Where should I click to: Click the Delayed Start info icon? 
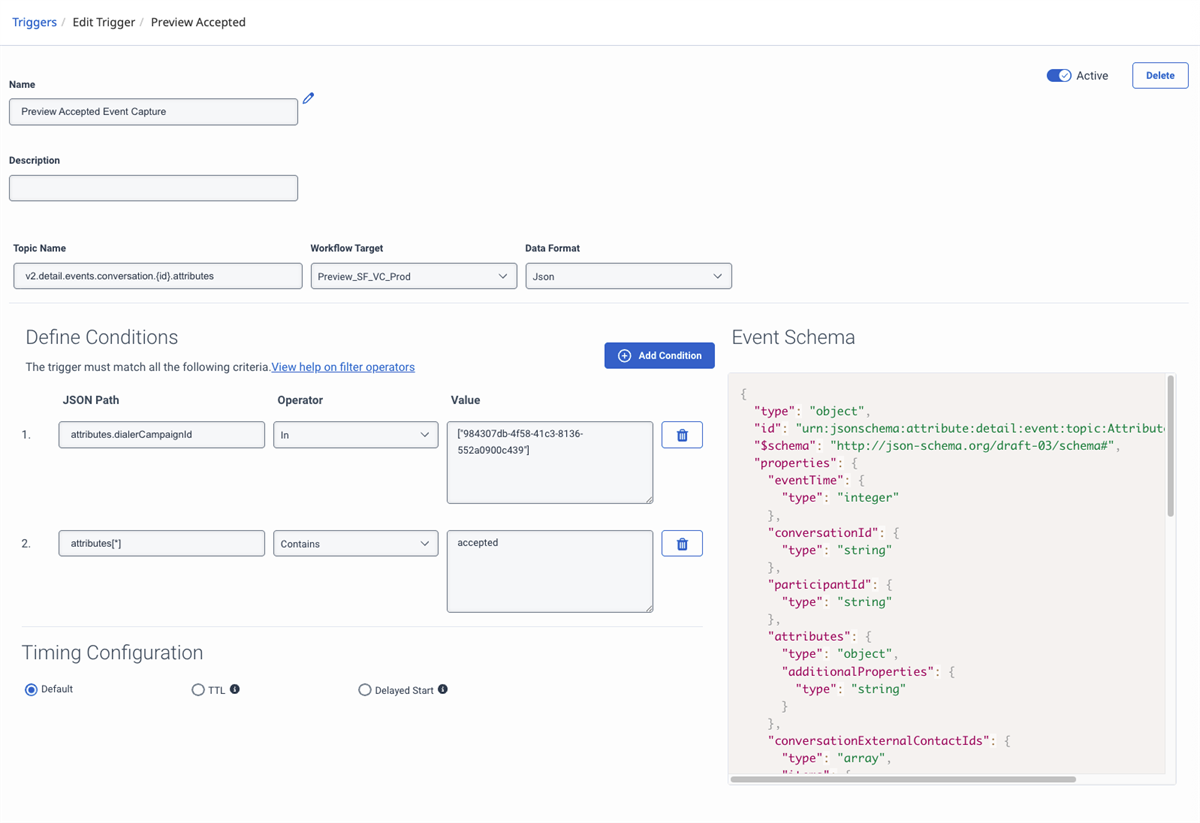point(442,689)
